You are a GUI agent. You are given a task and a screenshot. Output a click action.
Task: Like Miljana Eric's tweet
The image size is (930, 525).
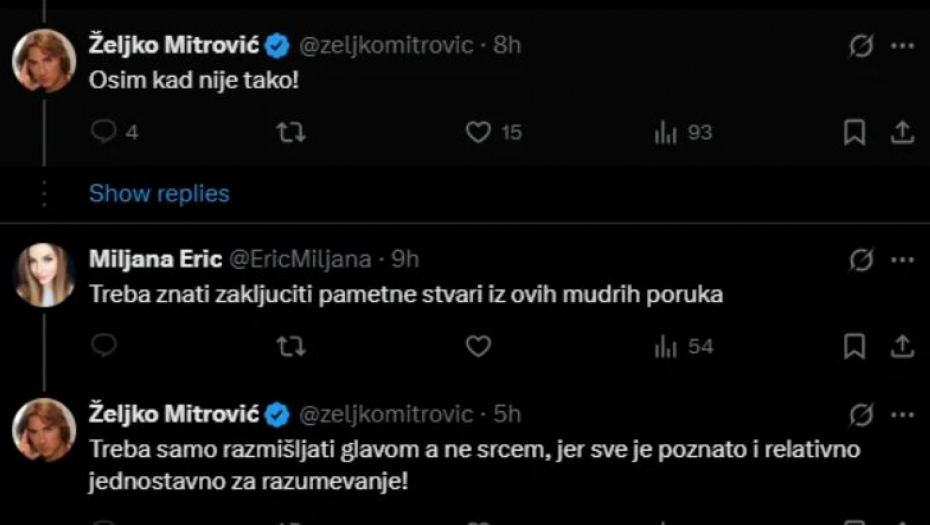coord(479,346)
